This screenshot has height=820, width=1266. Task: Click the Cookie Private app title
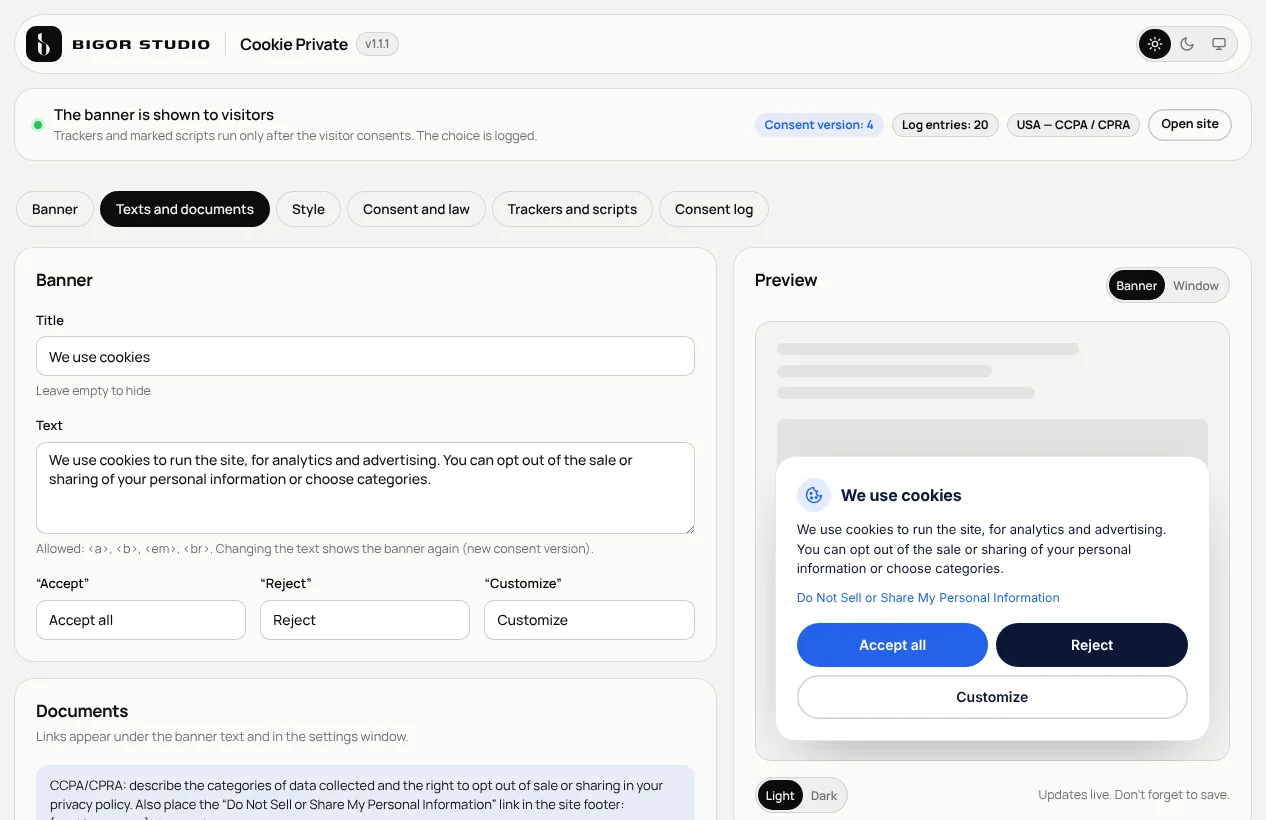point(294,44)
